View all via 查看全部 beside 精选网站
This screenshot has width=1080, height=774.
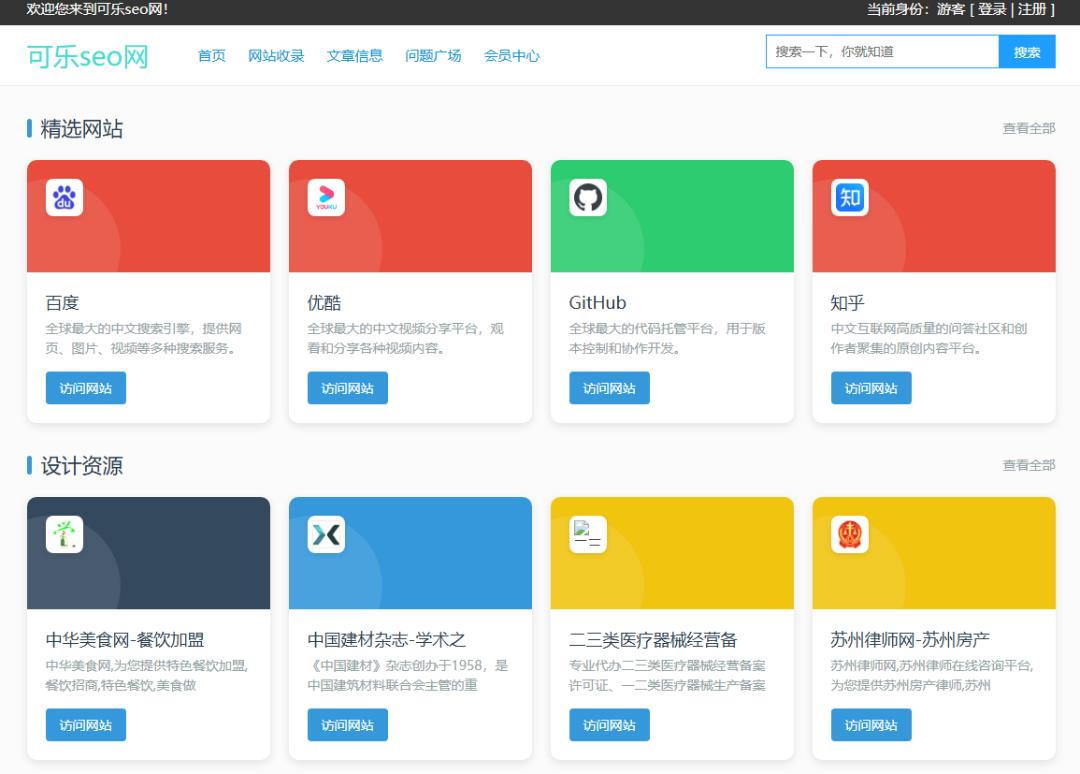[1028, 128]
